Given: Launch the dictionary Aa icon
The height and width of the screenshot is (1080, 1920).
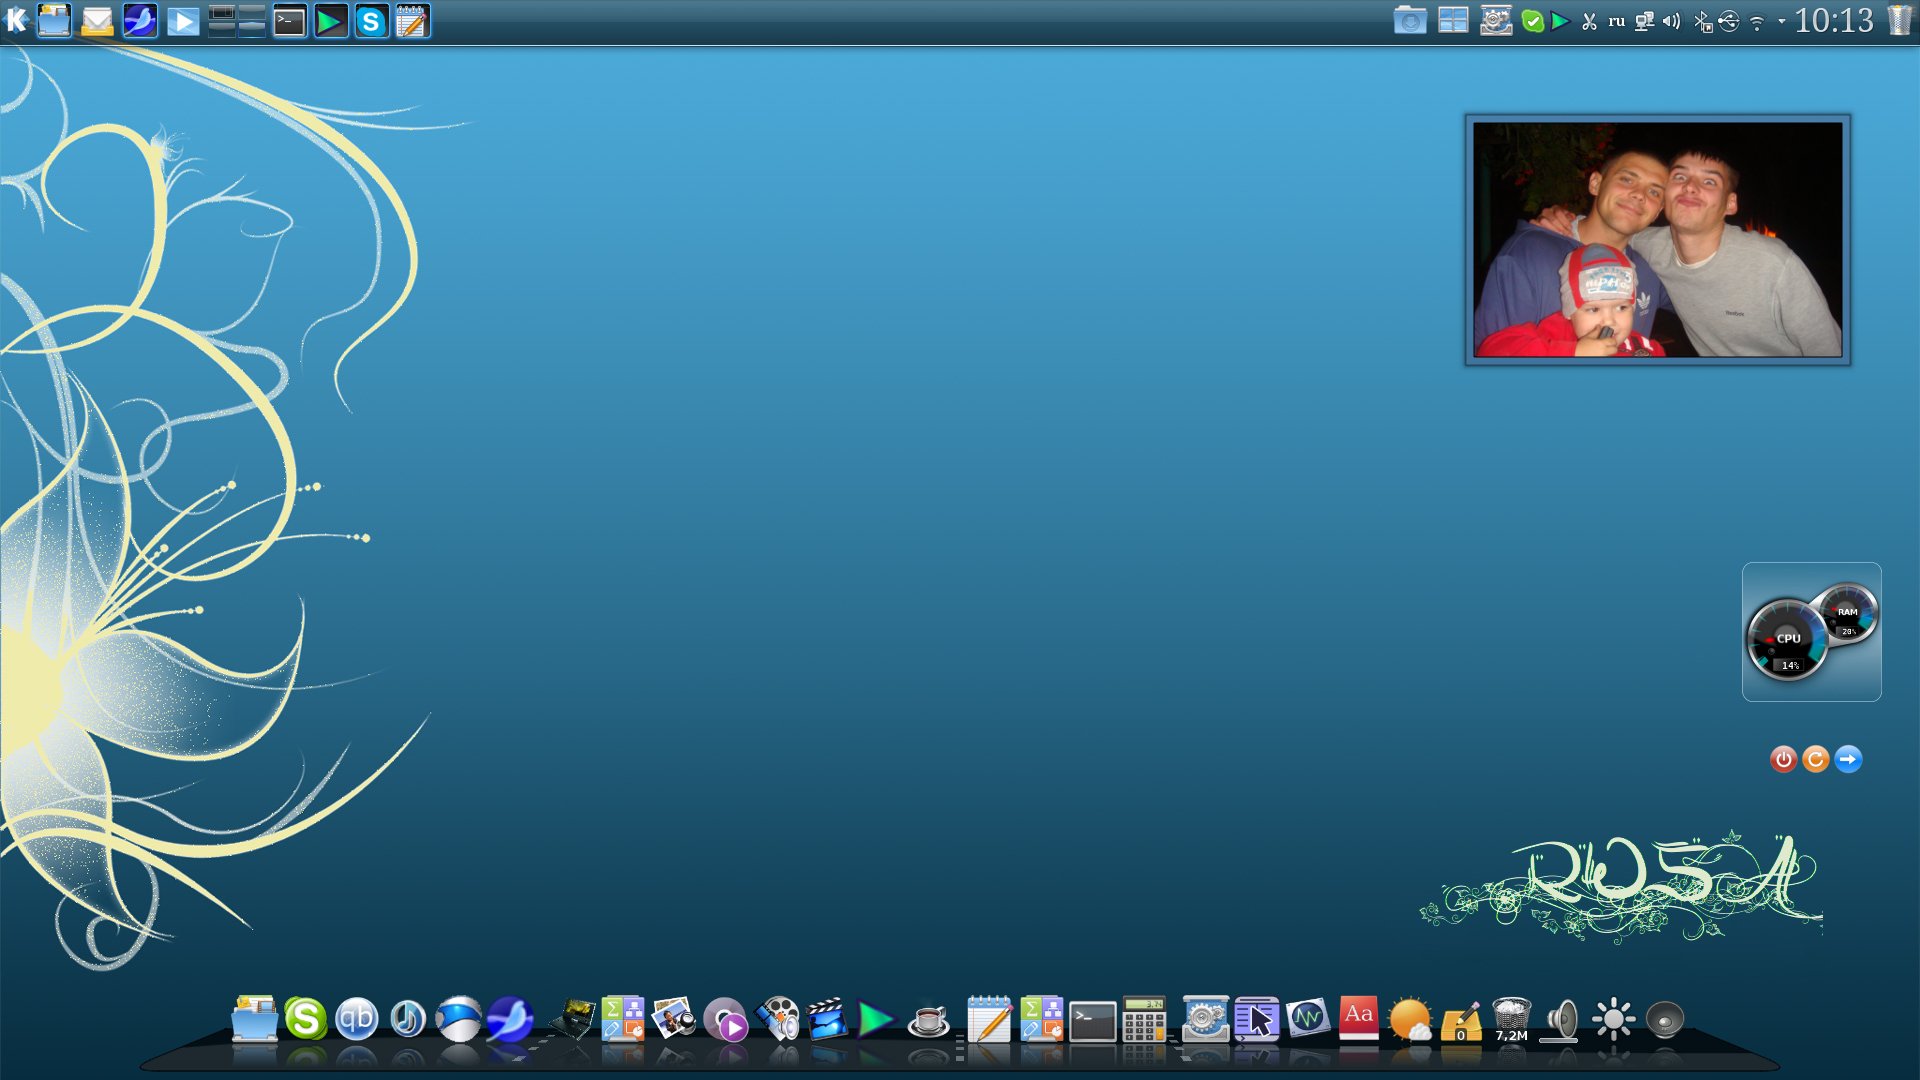Looking at the screenshot, I should click(1358, 1019).
